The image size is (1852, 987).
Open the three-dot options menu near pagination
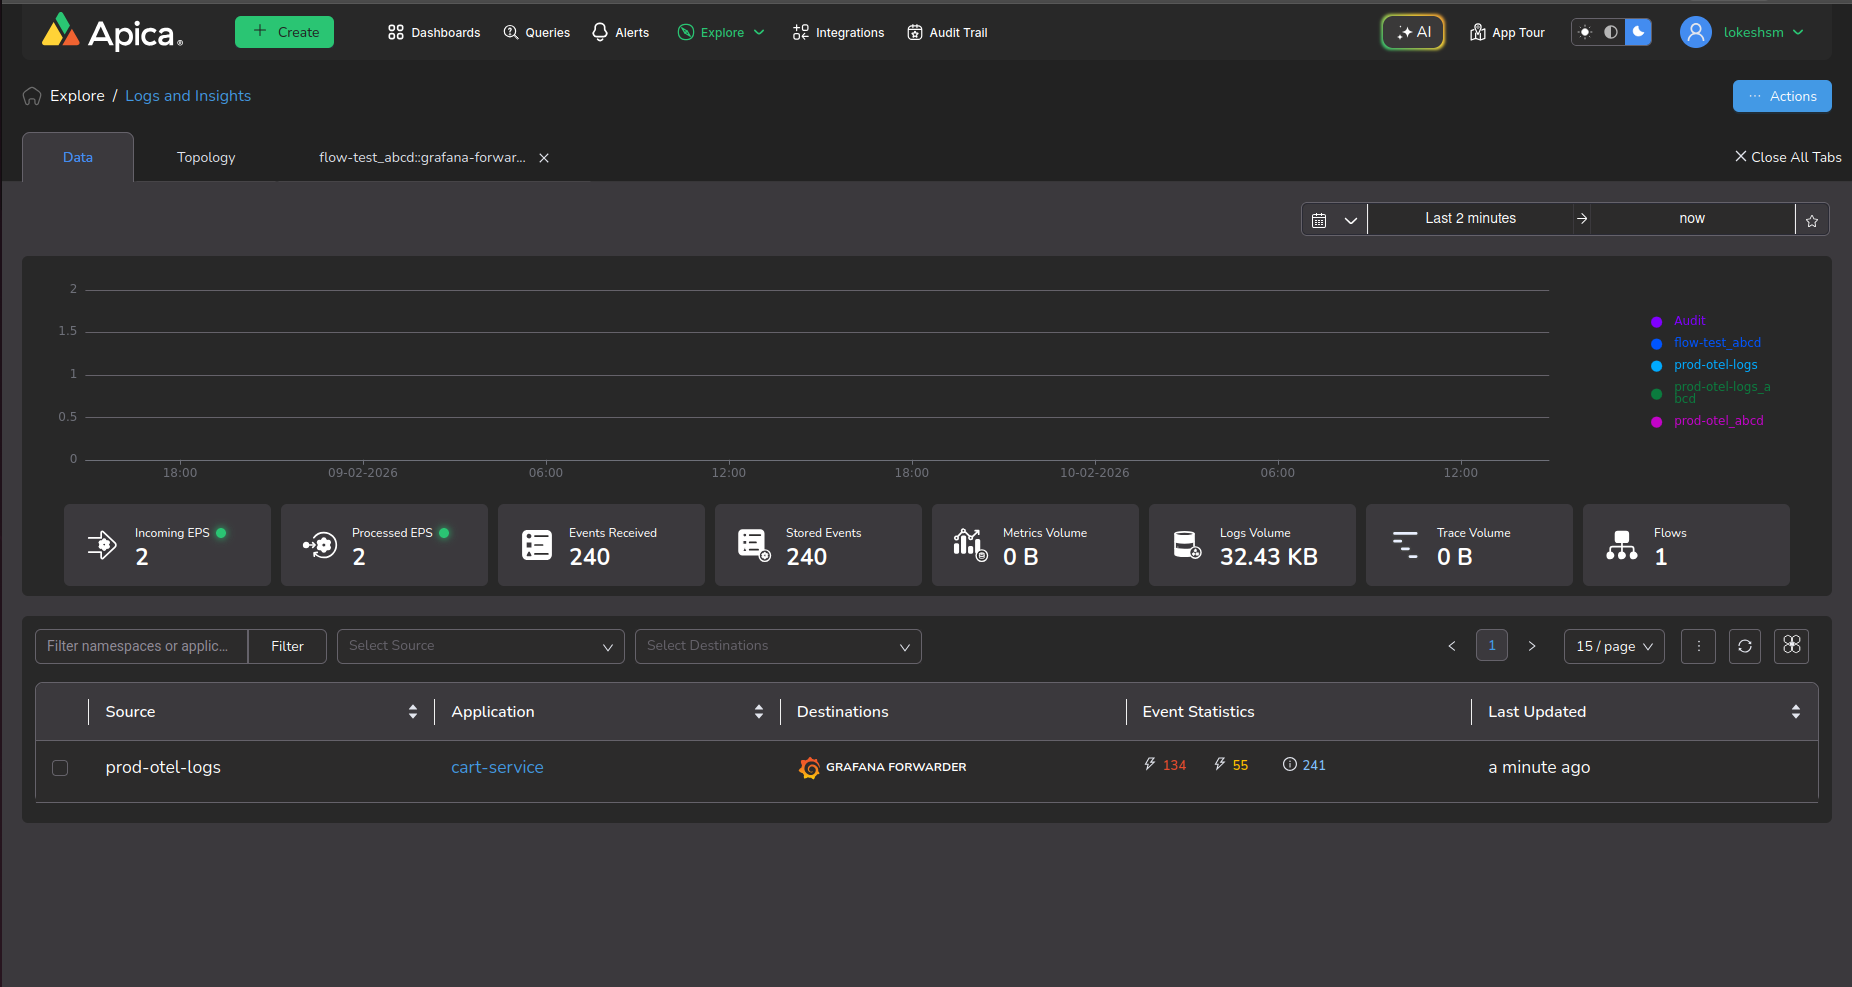pyautogui.click(x=1698, y=646)
